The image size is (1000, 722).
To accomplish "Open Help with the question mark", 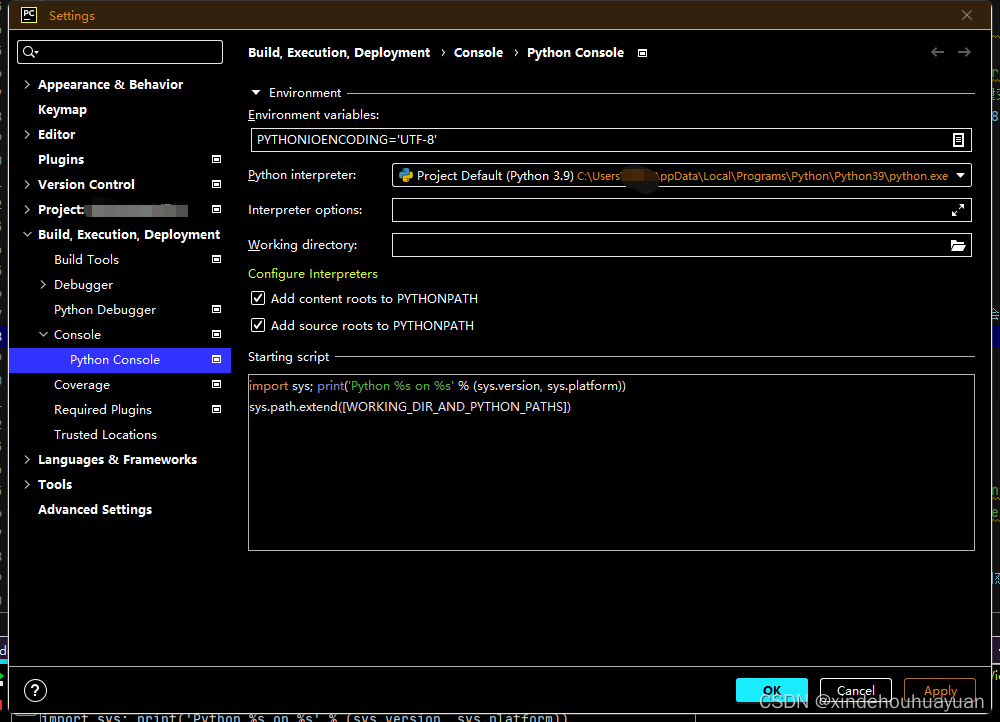I will [x=36, y=690].
